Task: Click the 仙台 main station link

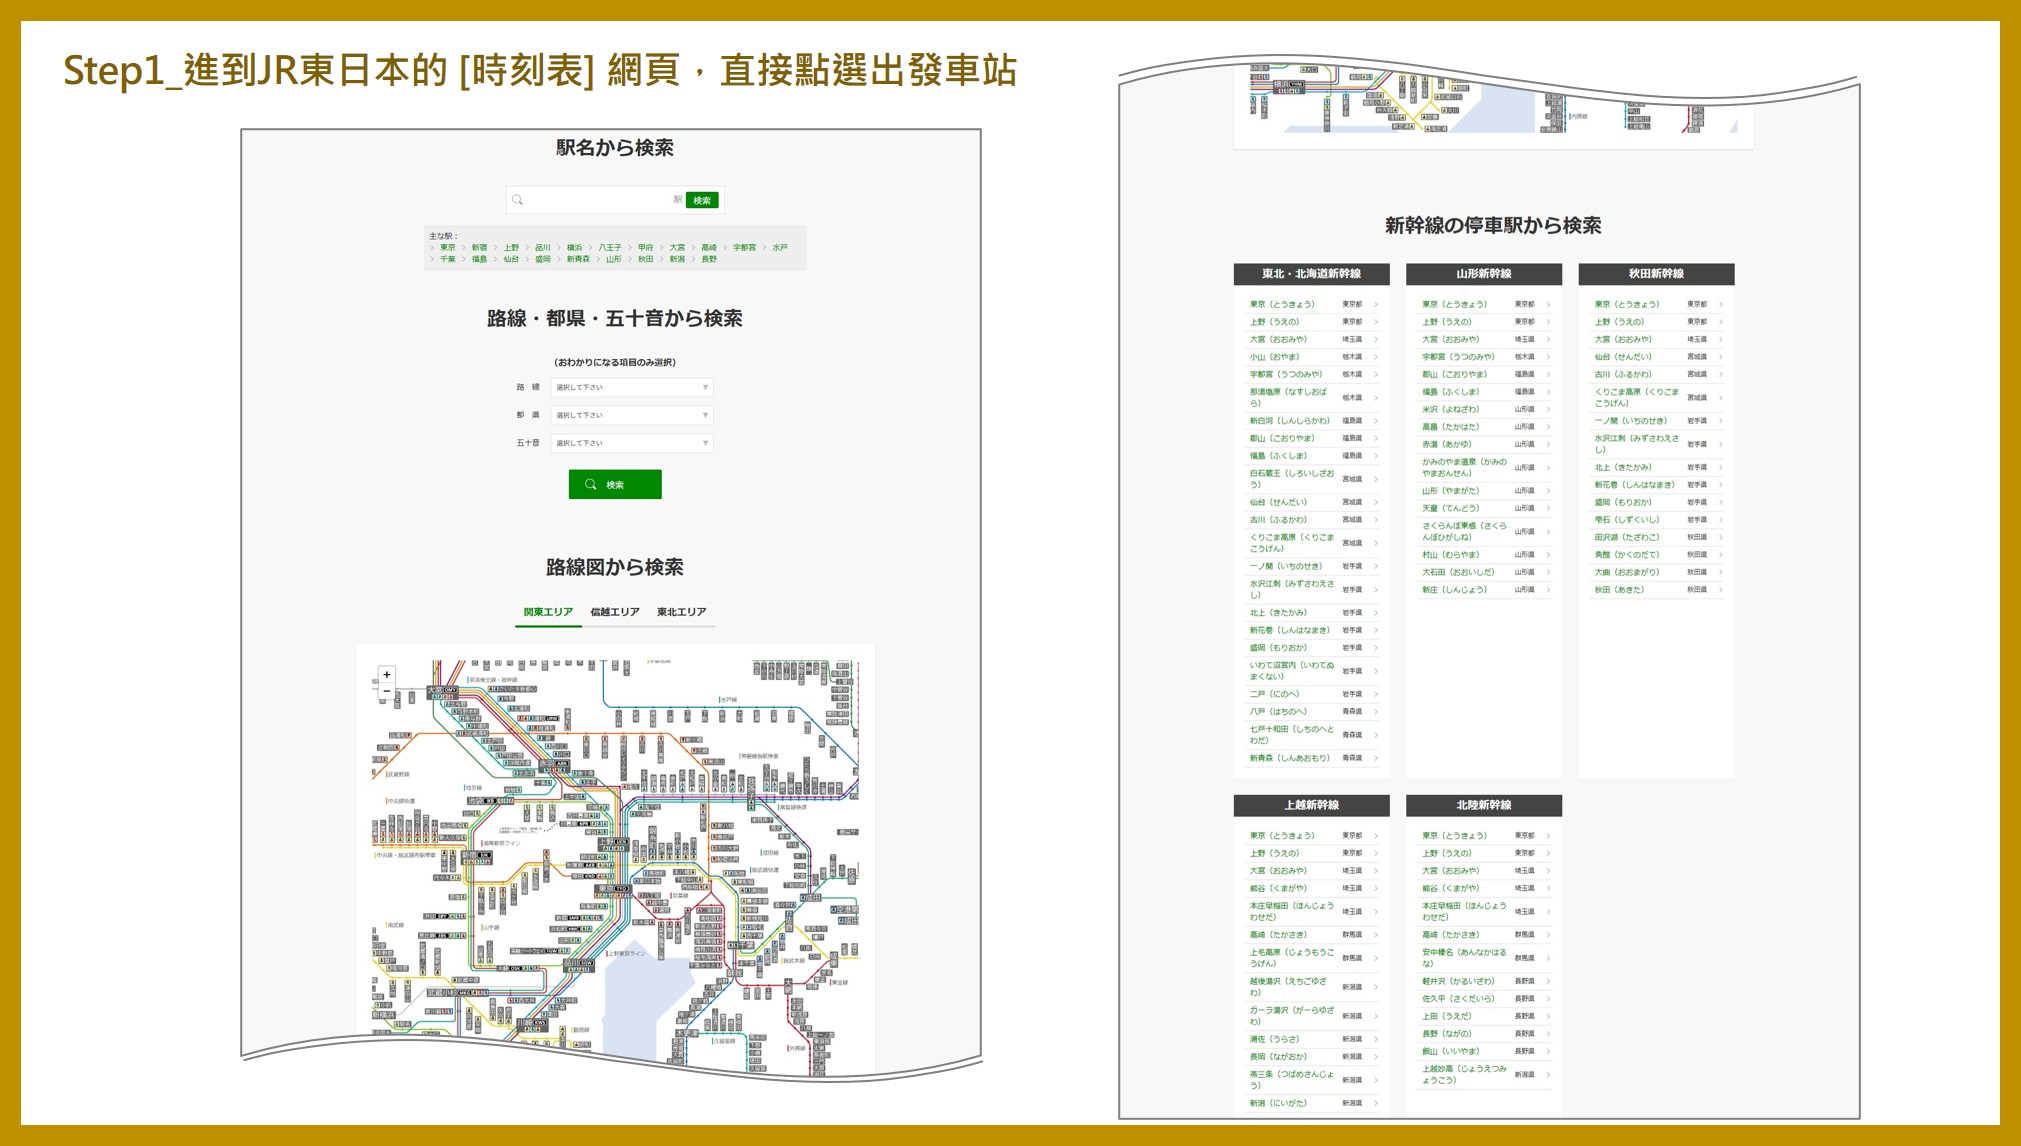Action: pos(511,259)
